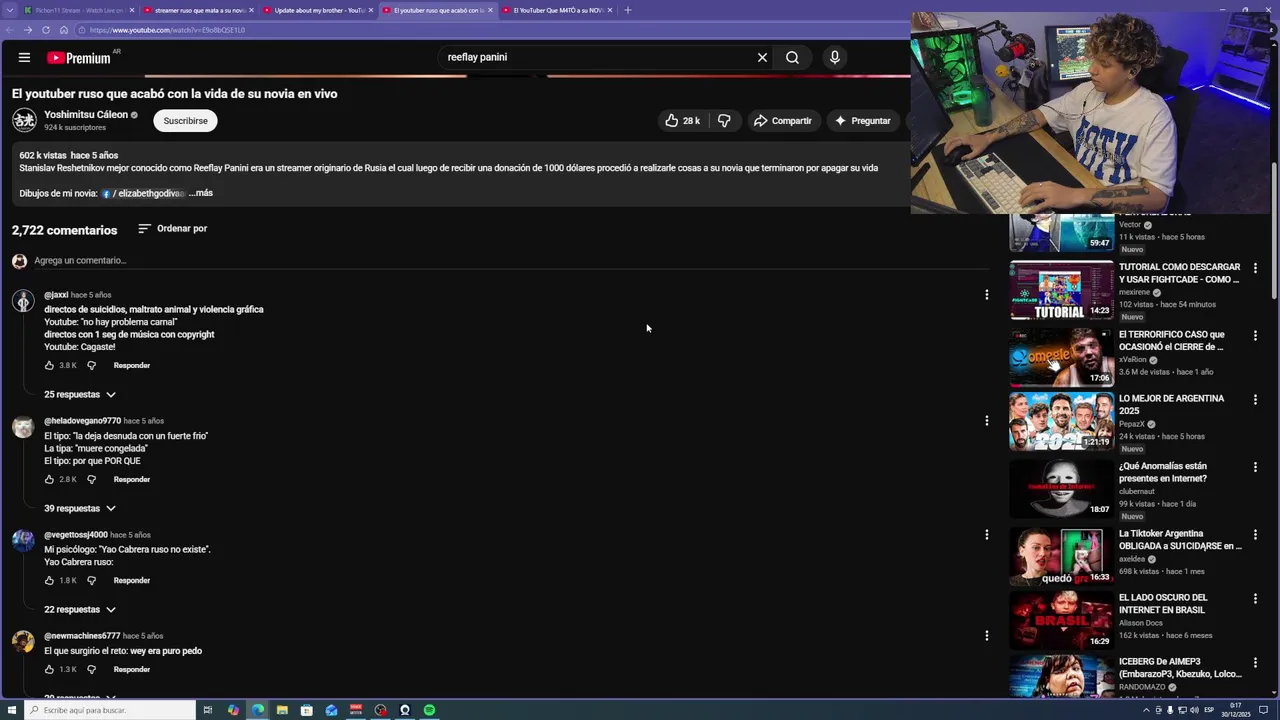Click the youtube.com address bar

tap(490, 30)
